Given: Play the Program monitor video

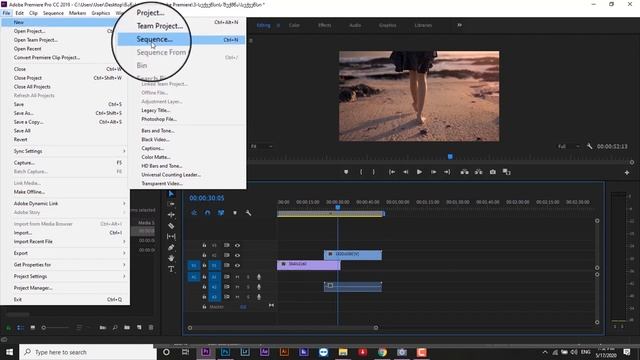Looking at the screenshot, I should [419, 172].
